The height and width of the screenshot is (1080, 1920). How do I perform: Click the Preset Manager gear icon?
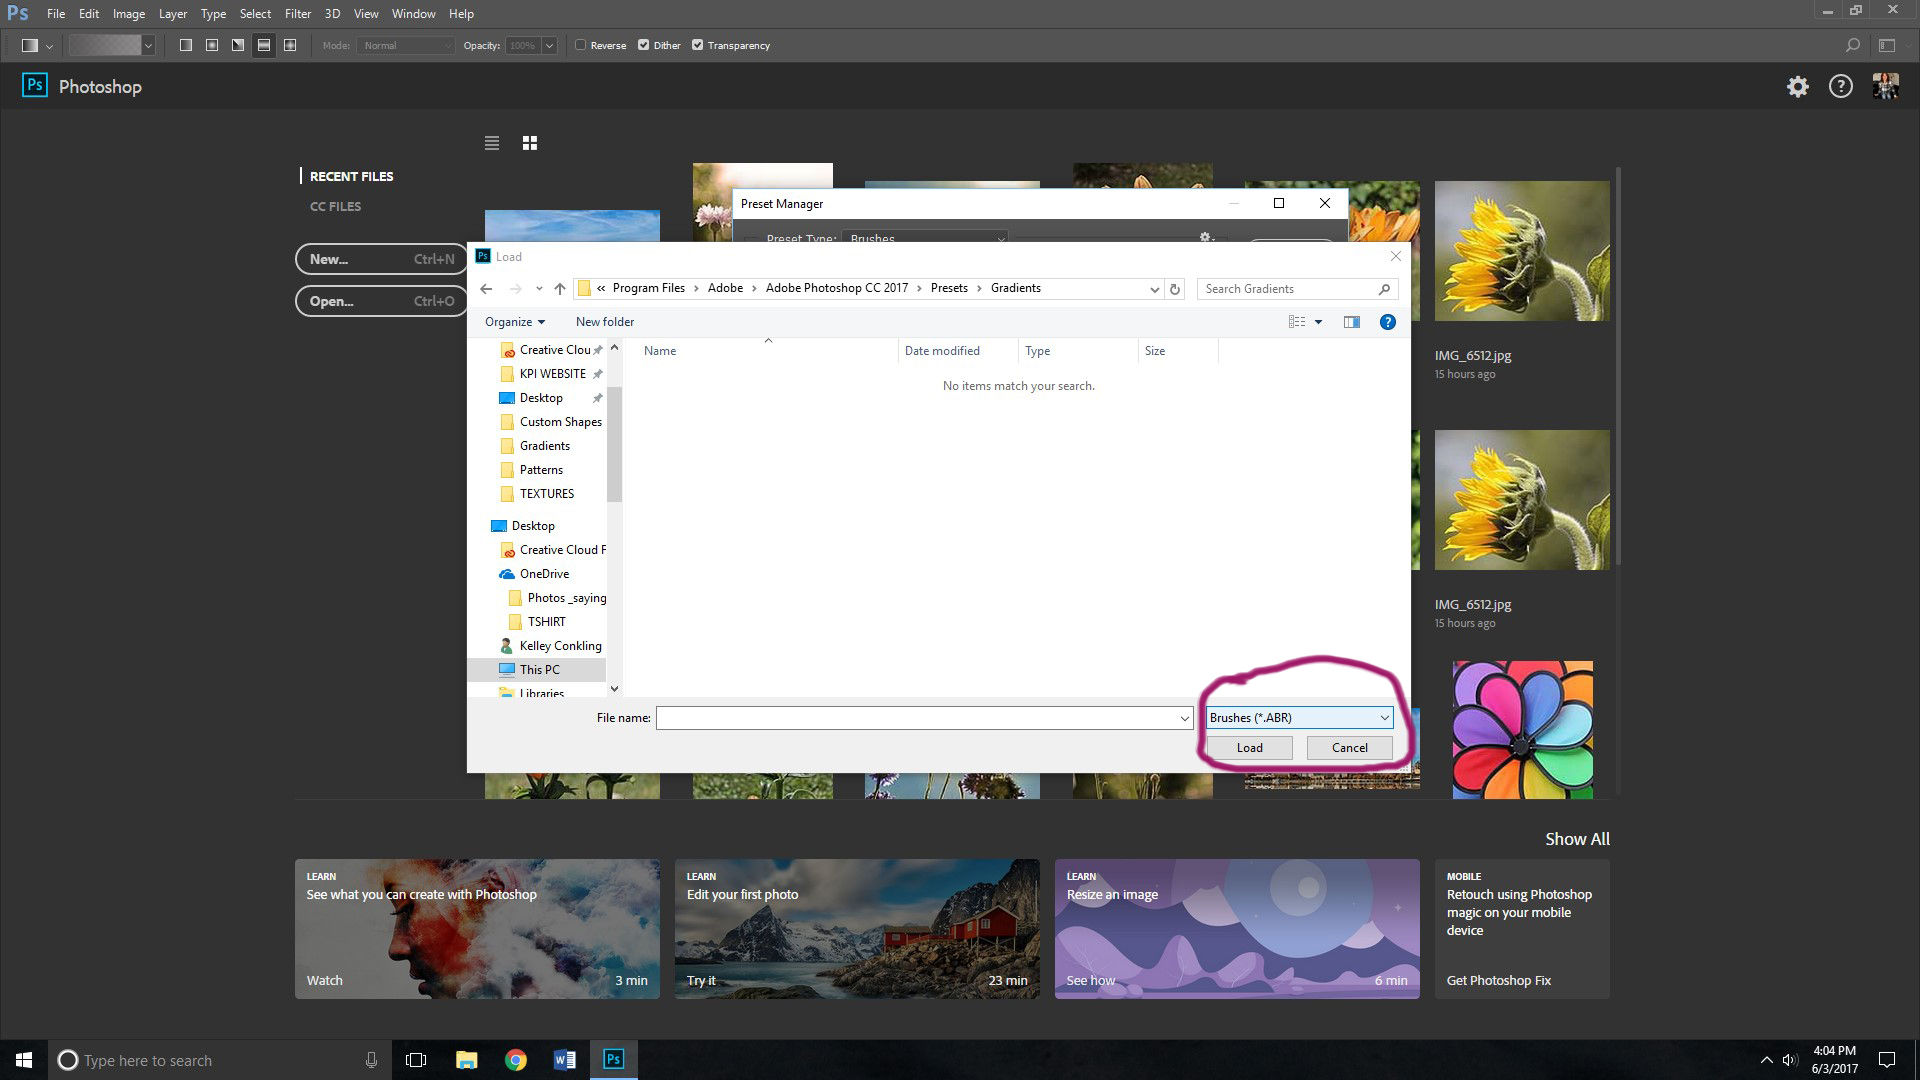pyautogui.click(x=1206, y=237)
